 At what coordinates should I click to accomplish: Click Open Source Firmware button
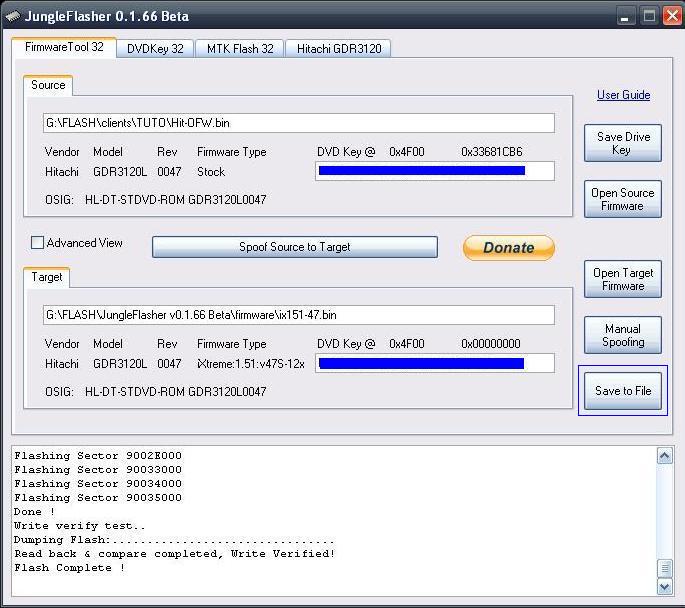pyautogui.click(x=623, y=199)
